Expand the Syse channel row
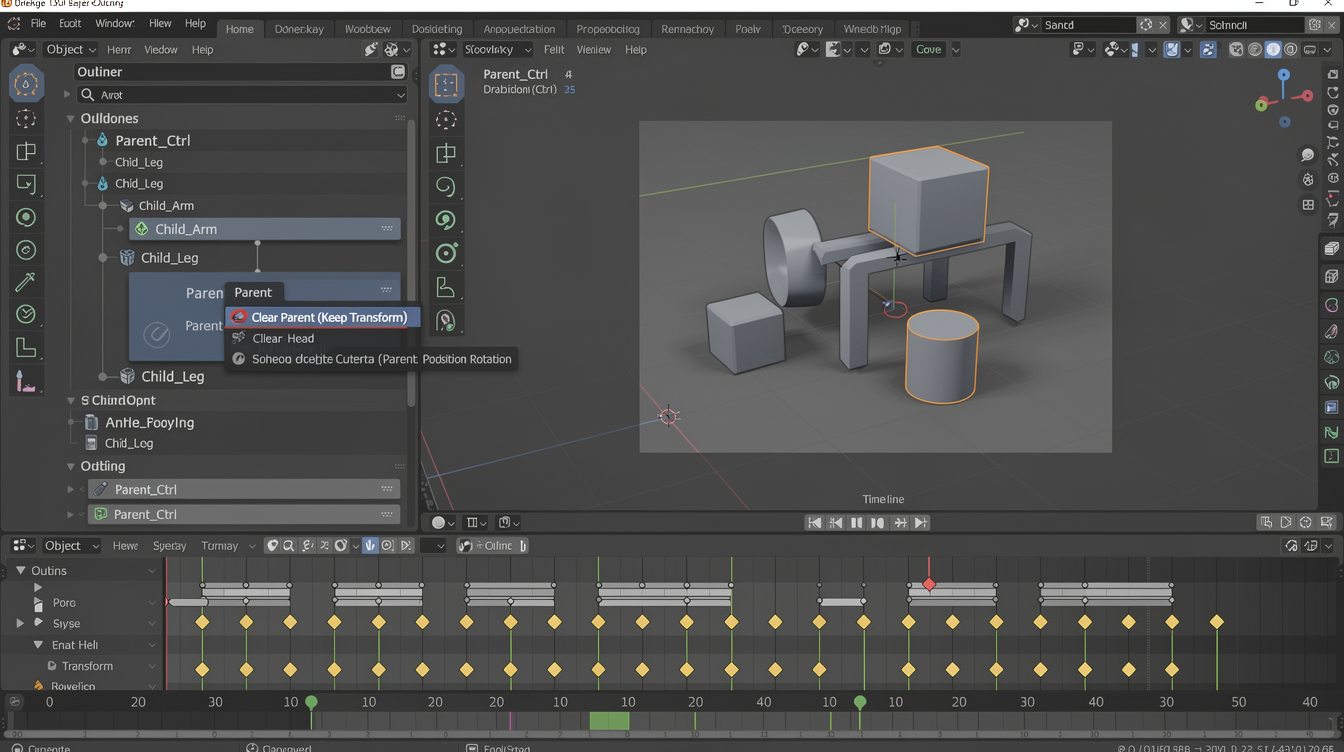 pos(20,624)
